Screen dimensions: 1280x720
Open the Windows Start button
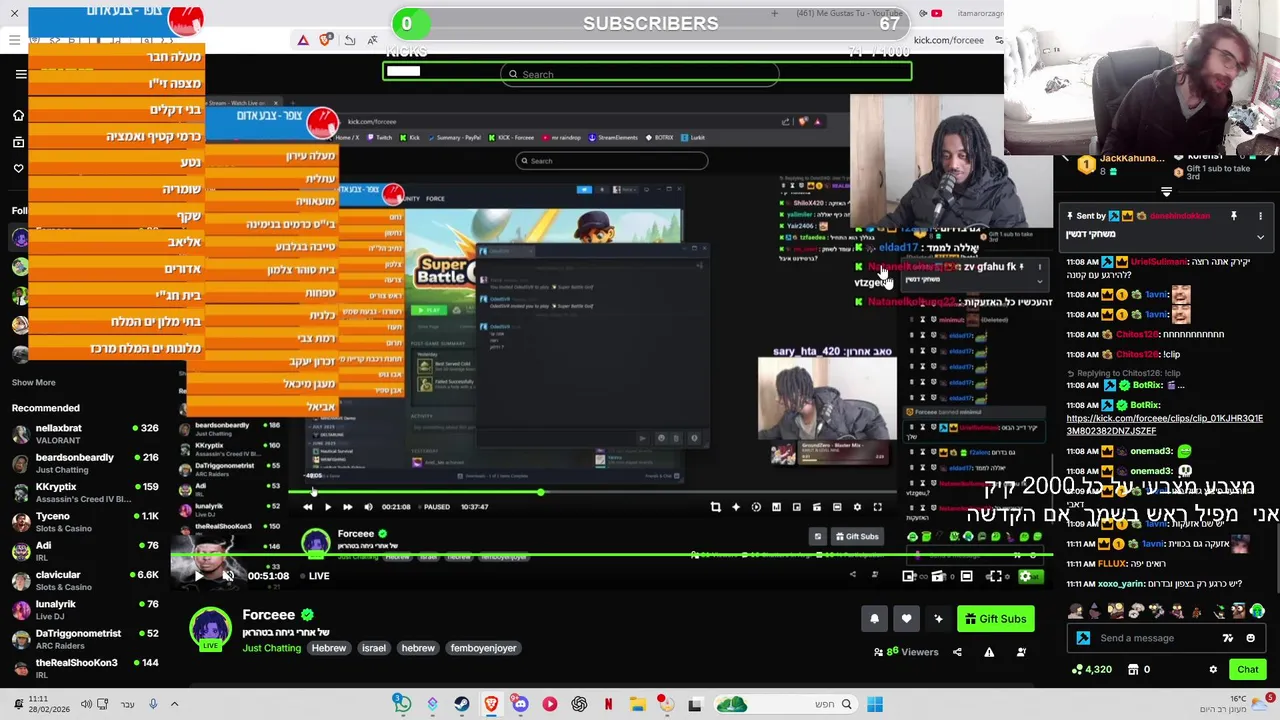pos(875,705)
